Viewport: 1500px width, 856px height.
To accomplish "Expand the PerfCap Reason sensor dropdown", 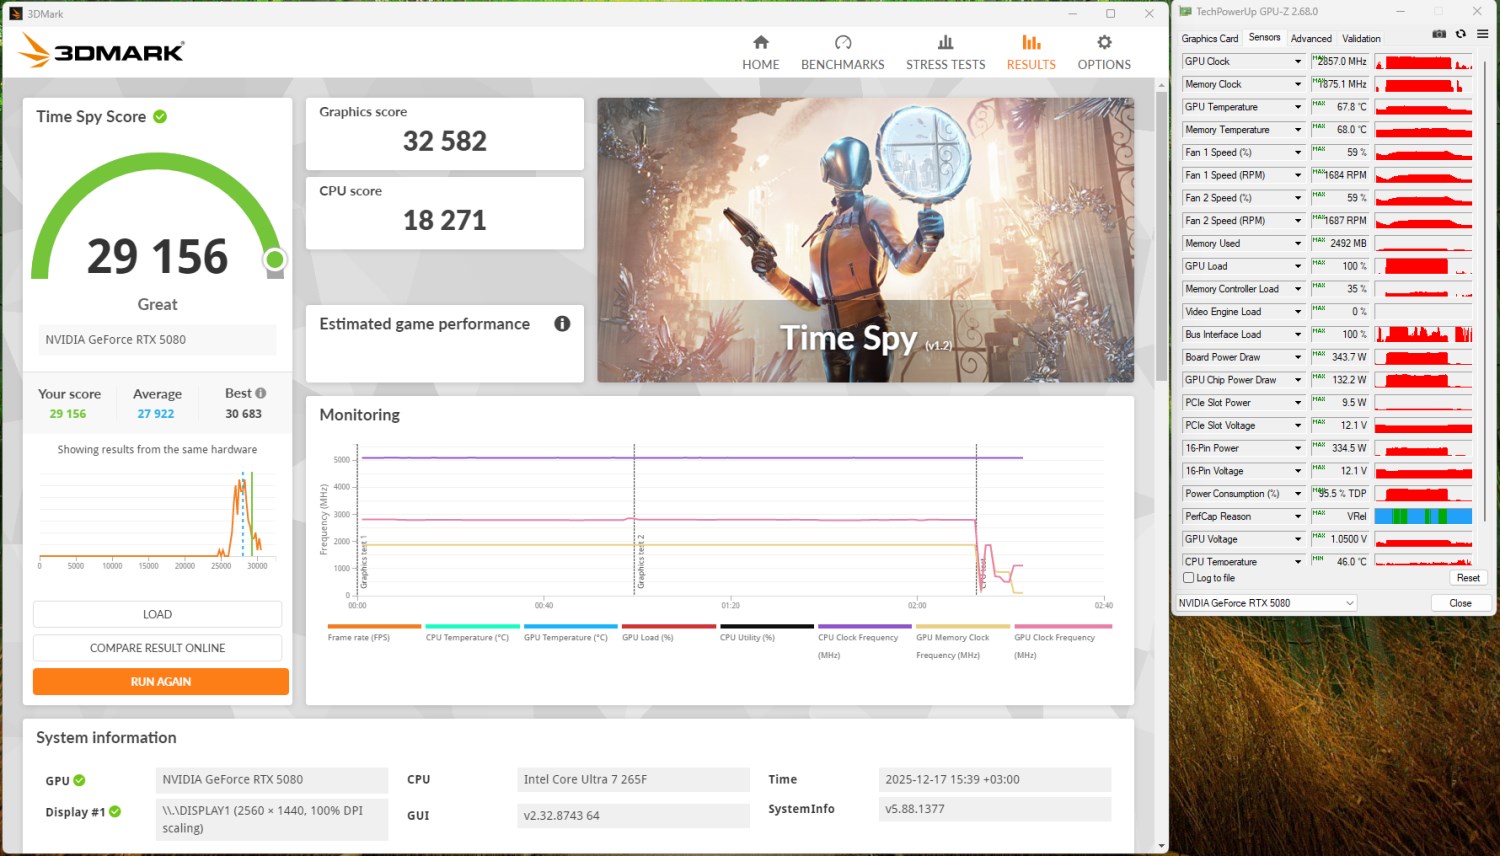I will [1298, 517].
